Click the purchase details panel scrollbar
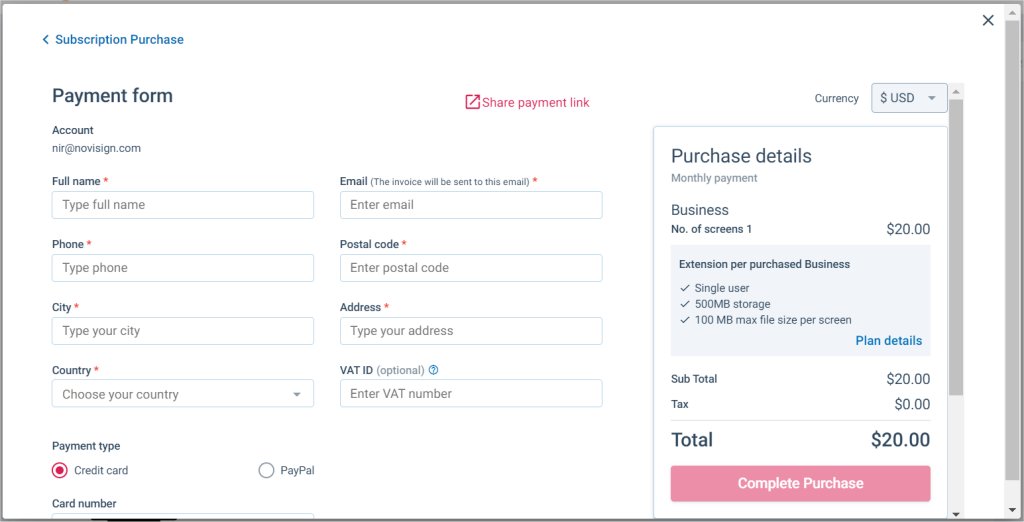 [x=956, y=247]
